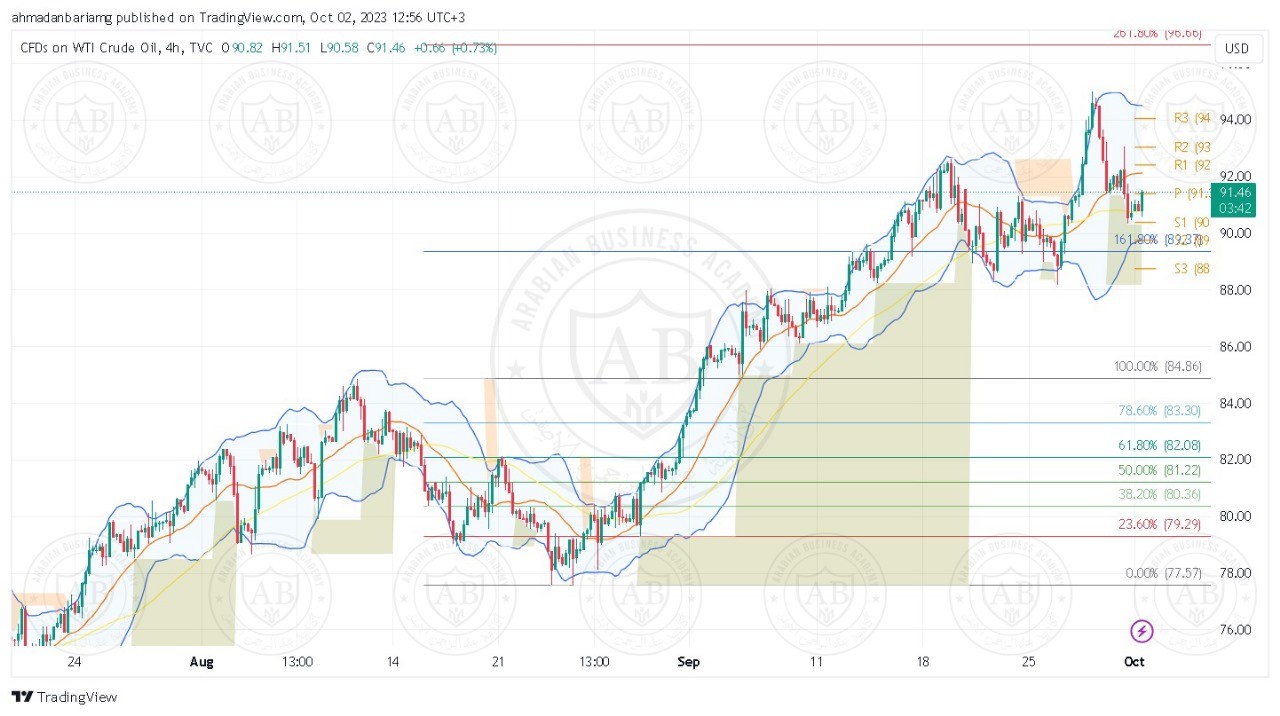The height and width of the screenshot is (716, 1280).
Task: Click the 21 date label on the time axis
Action: [x=498, y=662]
